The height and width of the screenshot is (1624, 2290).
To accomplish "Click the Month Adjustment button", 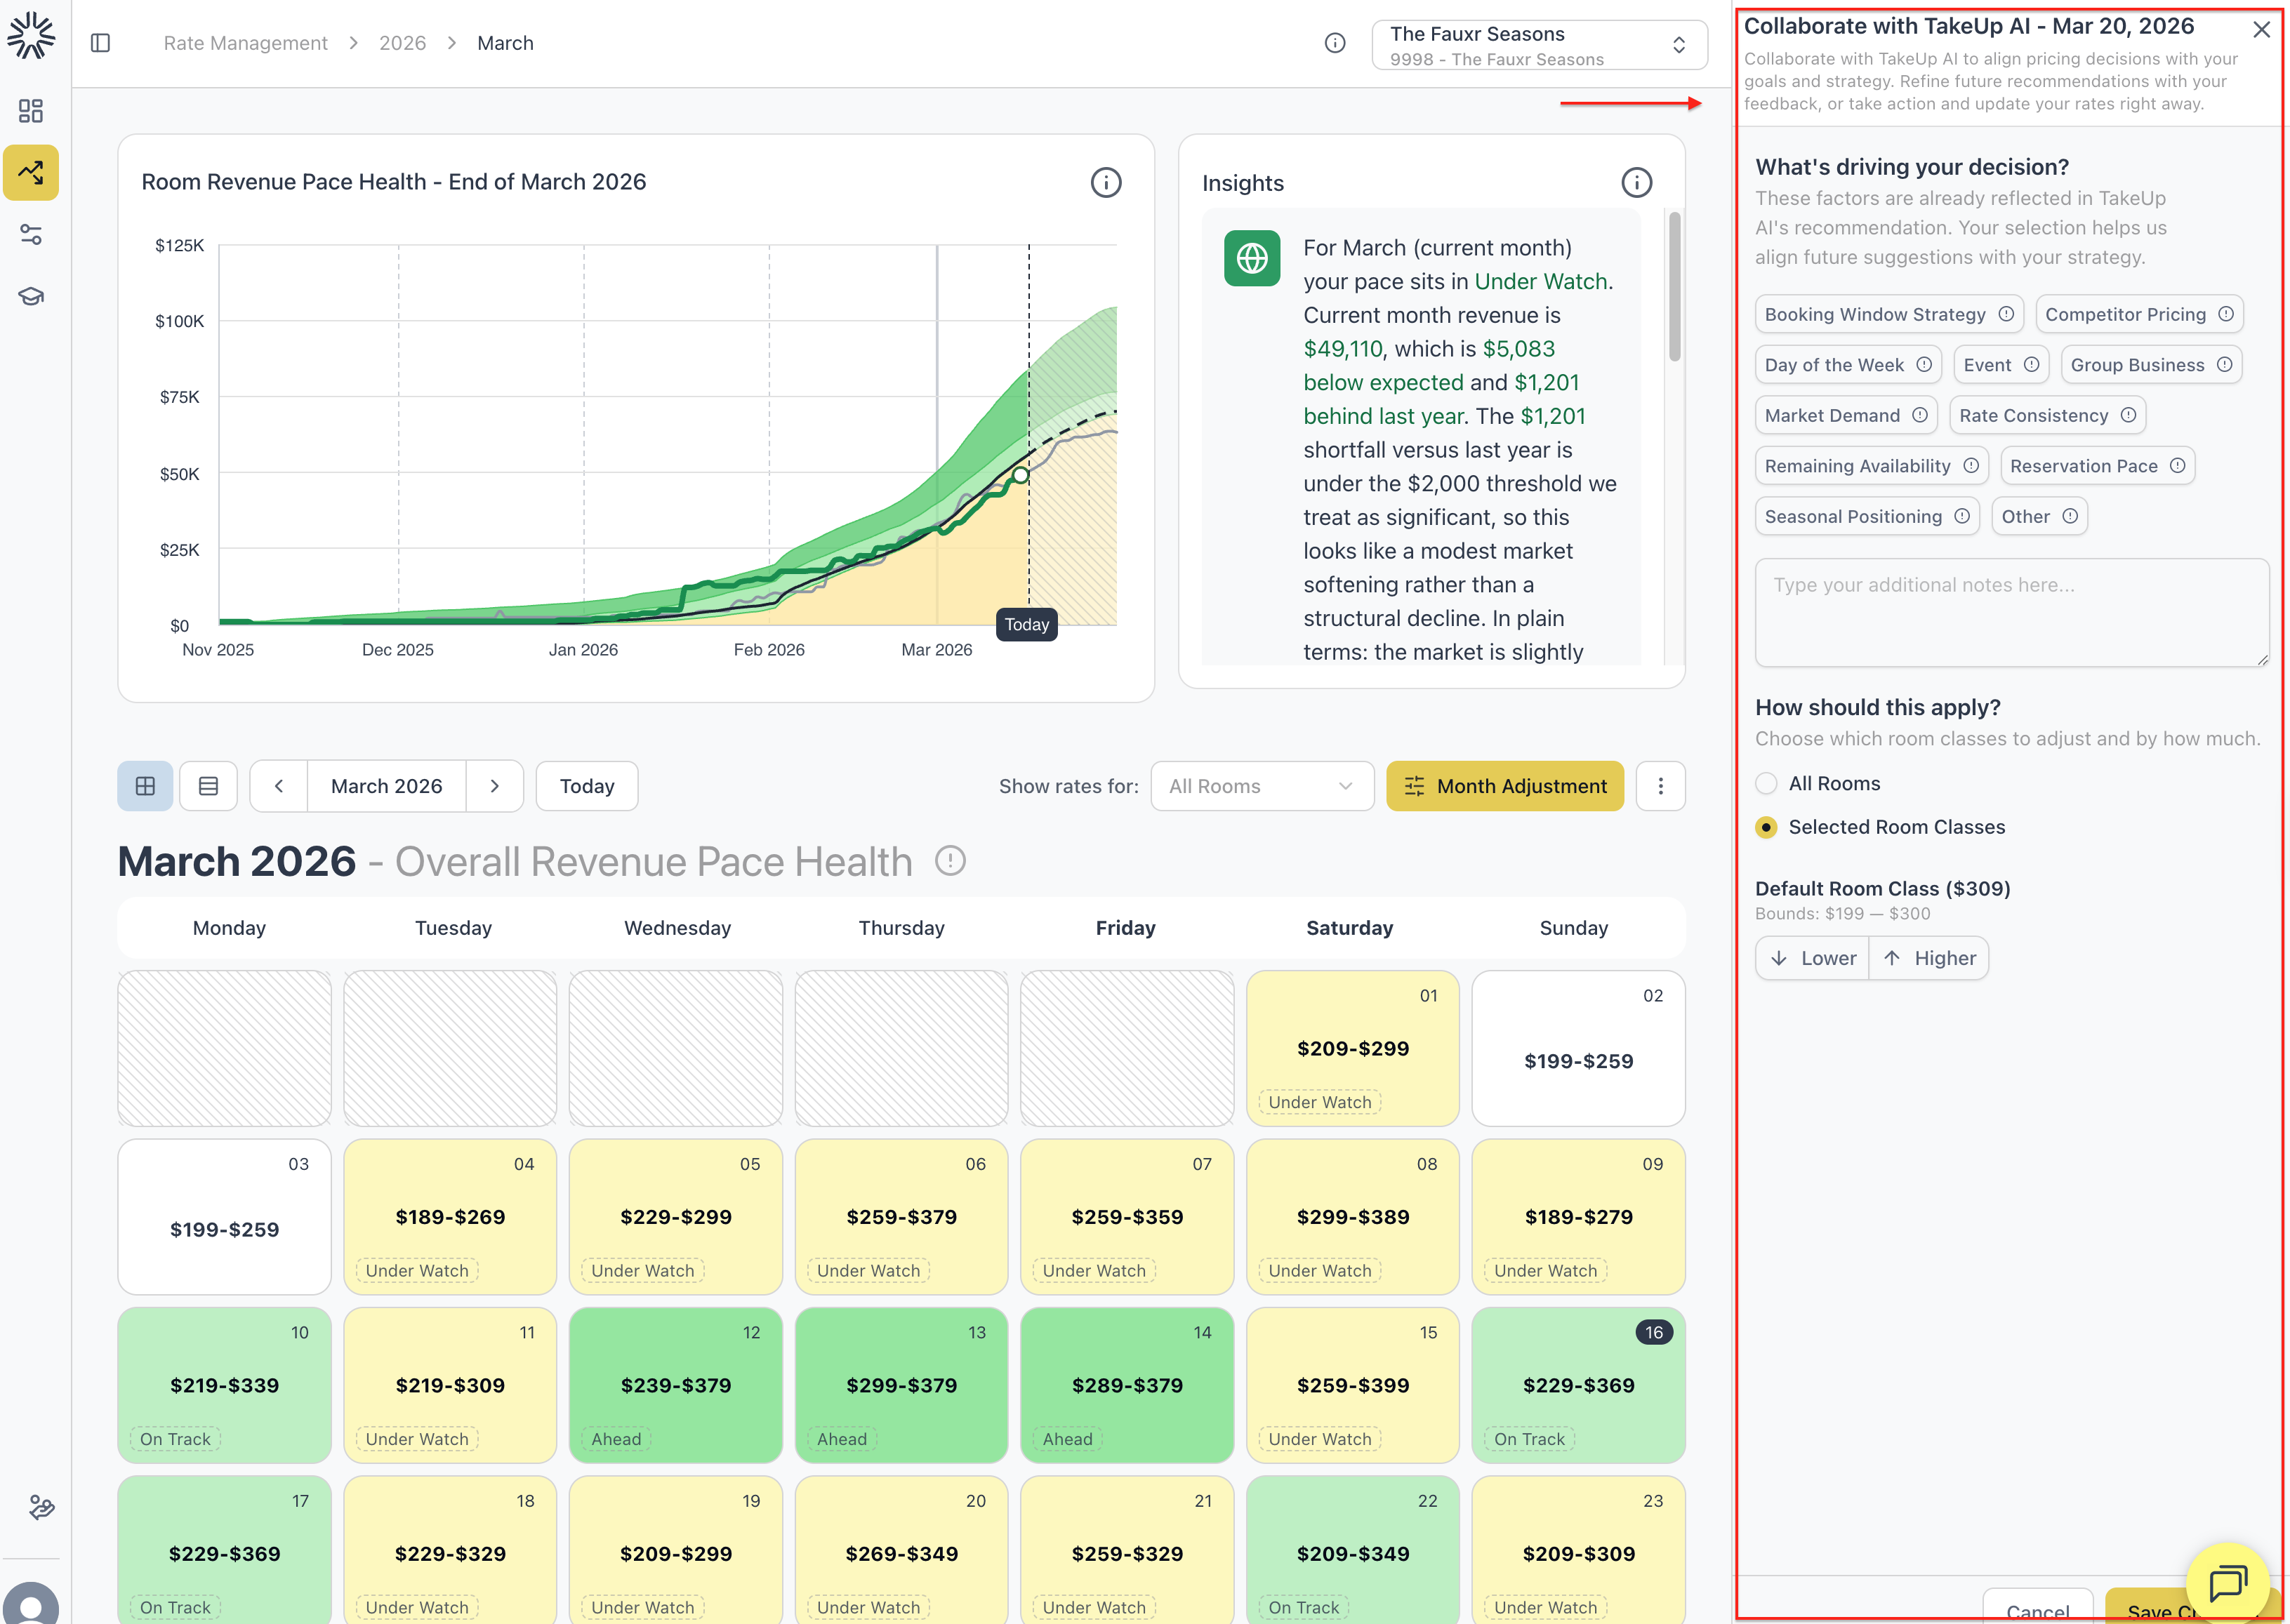I will click(1504, 786).
